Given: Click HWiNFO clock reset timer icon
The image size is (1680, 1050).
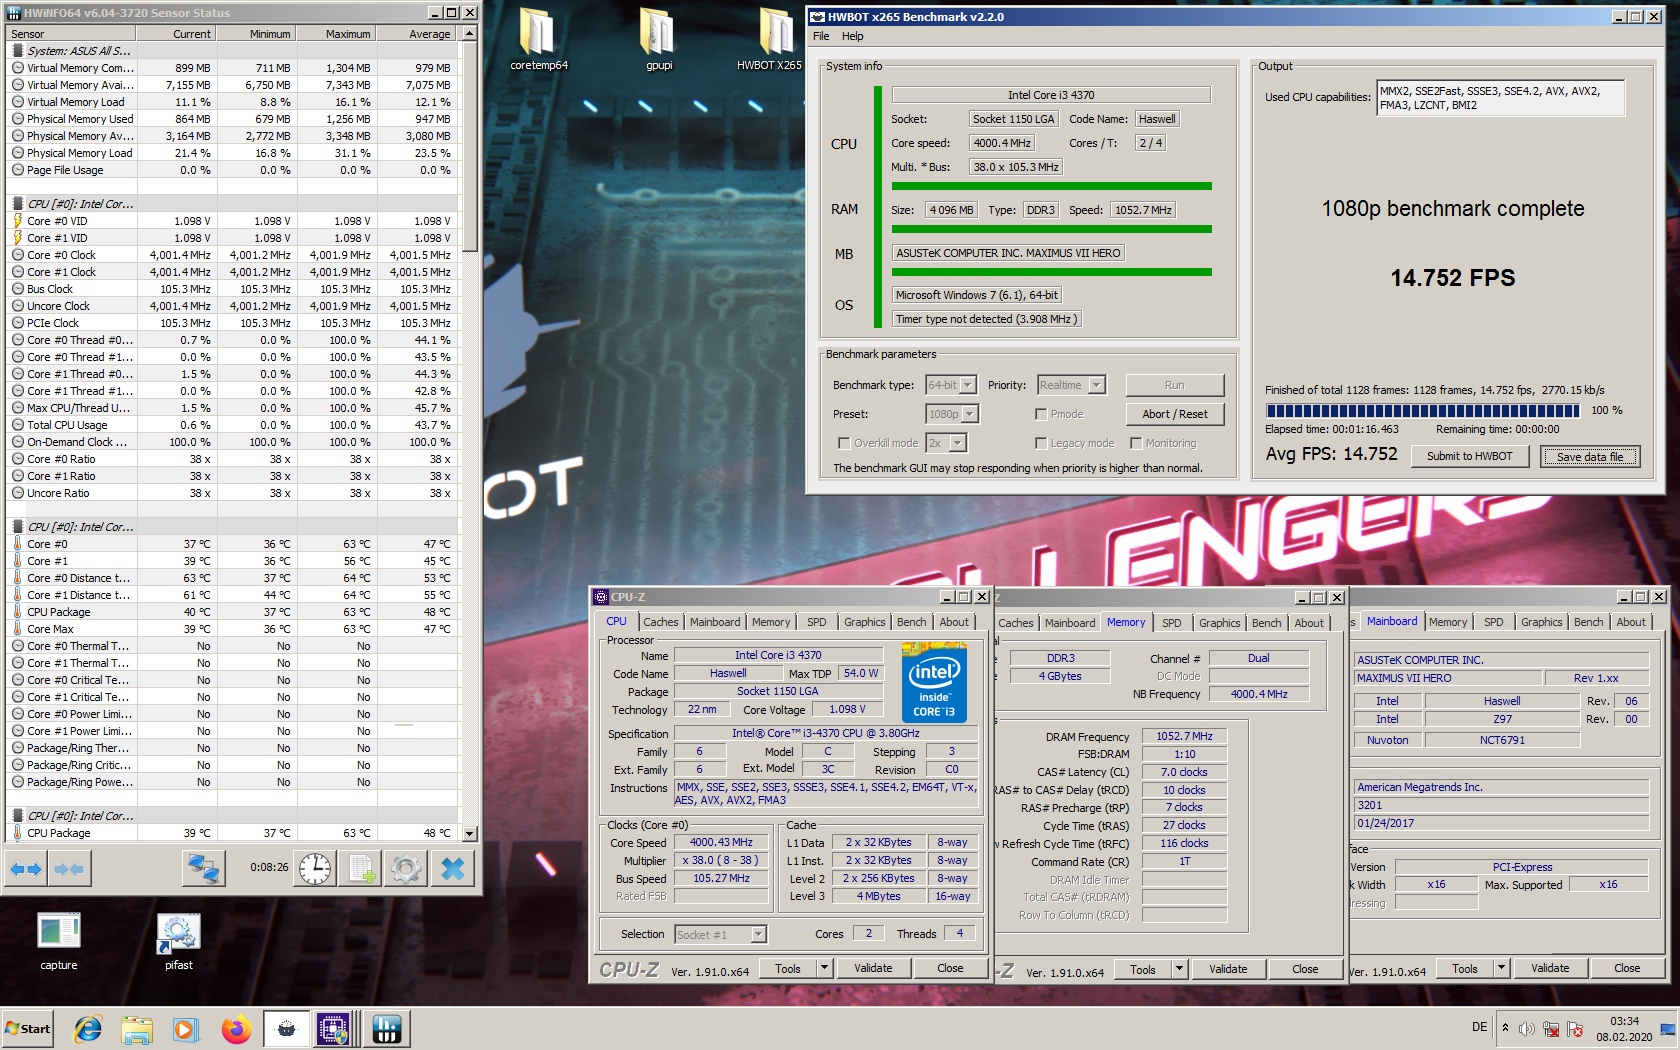Looking at the screenshot, I should (315, 869).
